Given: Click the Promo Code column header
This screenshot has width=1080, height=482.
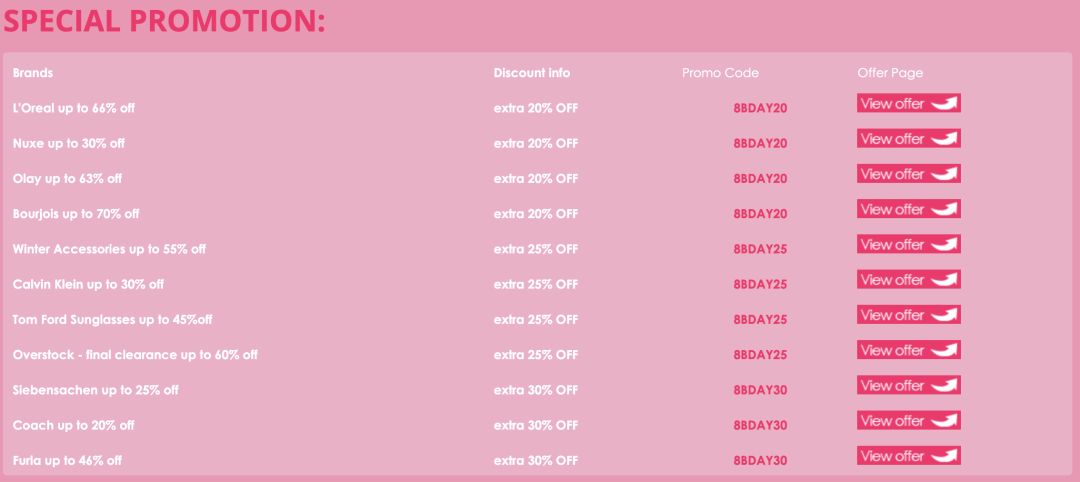Looking at the screenshot, I should pyautogui.click(x=720, y=73).
